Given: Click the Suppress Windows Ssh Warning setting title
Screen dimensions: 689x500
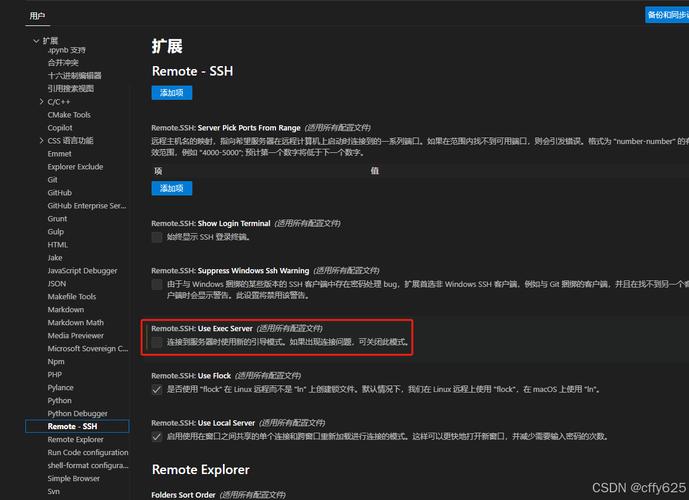Looking at the screenshot, I should point(230,270).
